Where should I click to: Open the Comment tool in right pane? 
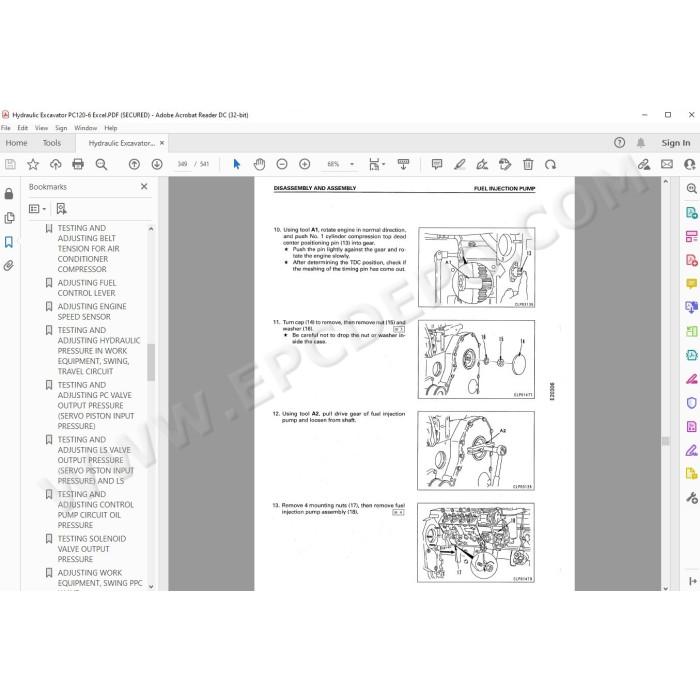692,283
